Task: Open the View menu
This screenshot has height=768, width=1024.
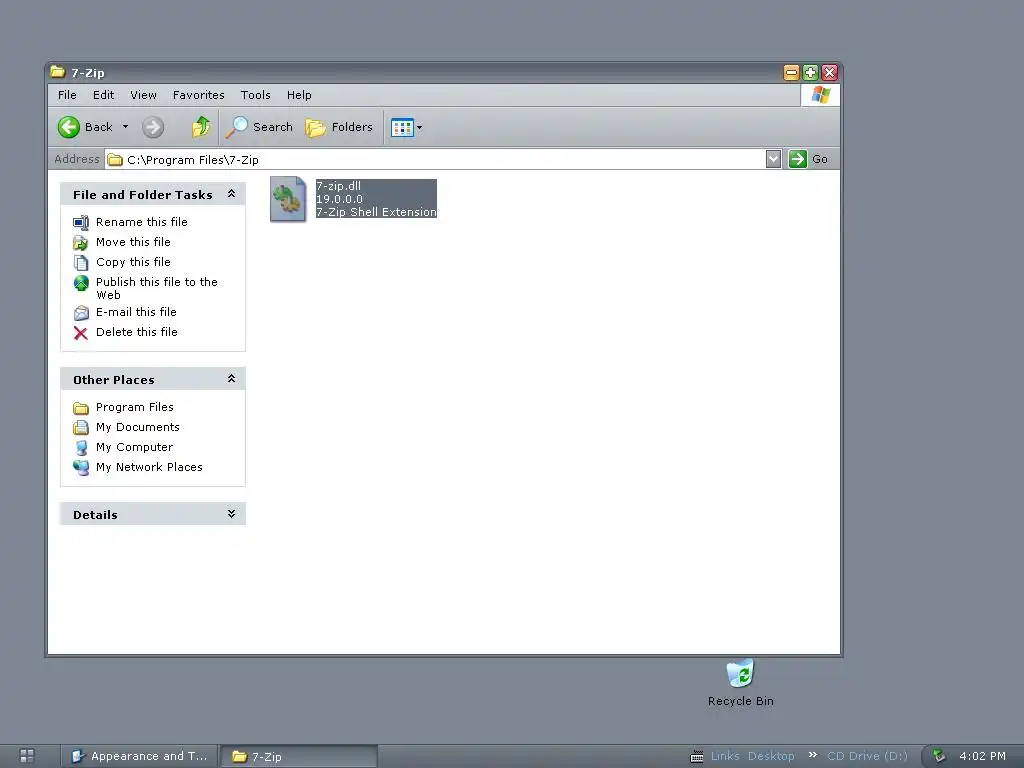Action: click(x=143, y=95)
